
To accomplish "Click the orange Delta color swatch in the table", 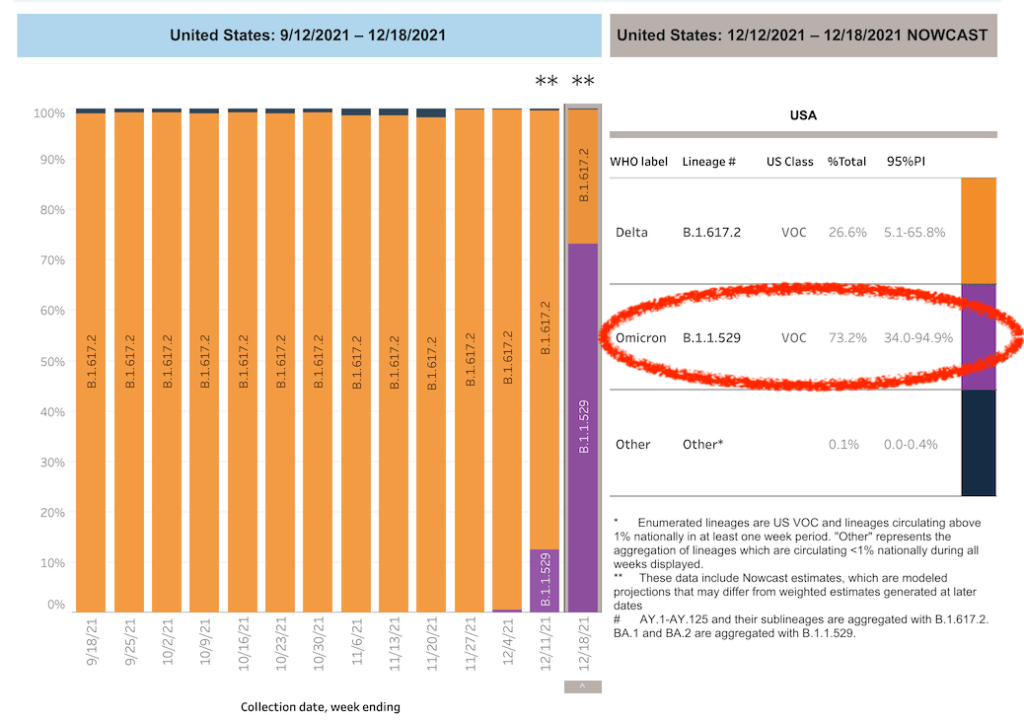I will click(x=977, y=231).
